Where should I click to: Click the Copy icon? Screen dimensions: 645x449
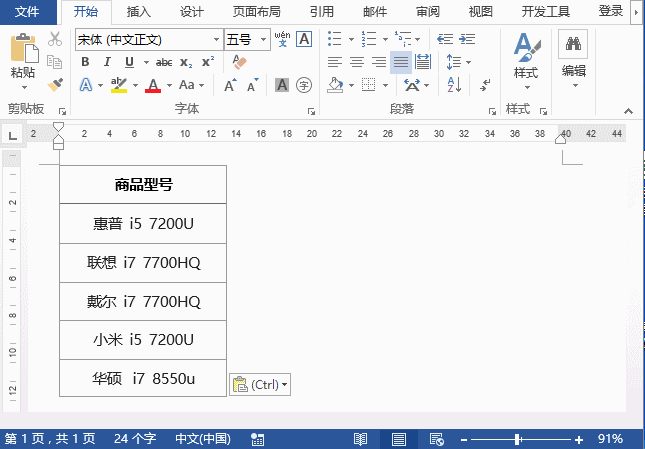(55, 62)
